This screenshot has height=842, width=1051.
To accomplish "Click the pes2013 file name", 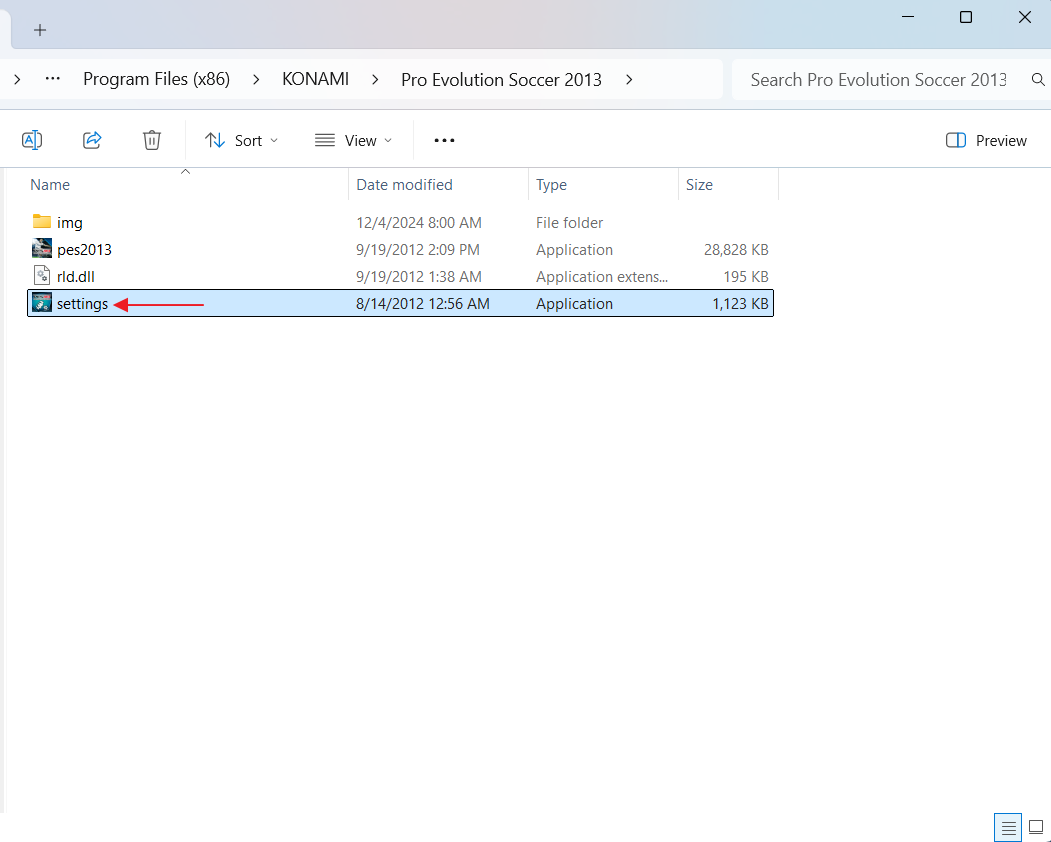I will pos(84,249).
